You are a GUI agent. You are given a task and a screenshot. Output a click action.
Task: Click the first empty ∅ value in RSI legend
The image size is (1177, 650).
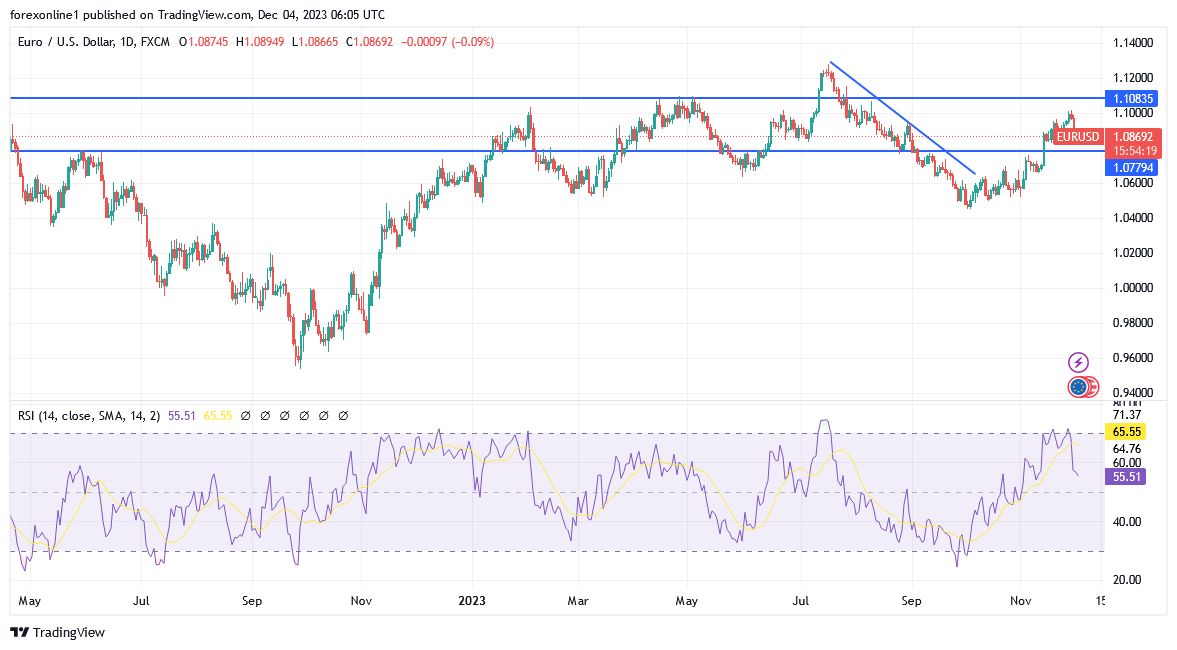pyautogui.click(x=246, y=413)
